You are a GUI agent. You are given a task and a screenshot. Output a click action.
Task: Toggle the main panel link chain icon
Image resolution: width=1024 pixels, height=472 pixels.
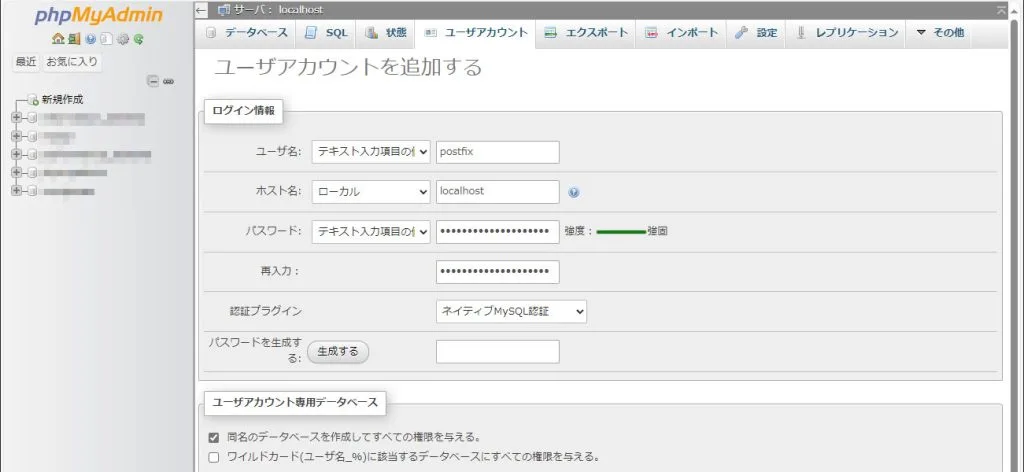[x=168, y=81]
